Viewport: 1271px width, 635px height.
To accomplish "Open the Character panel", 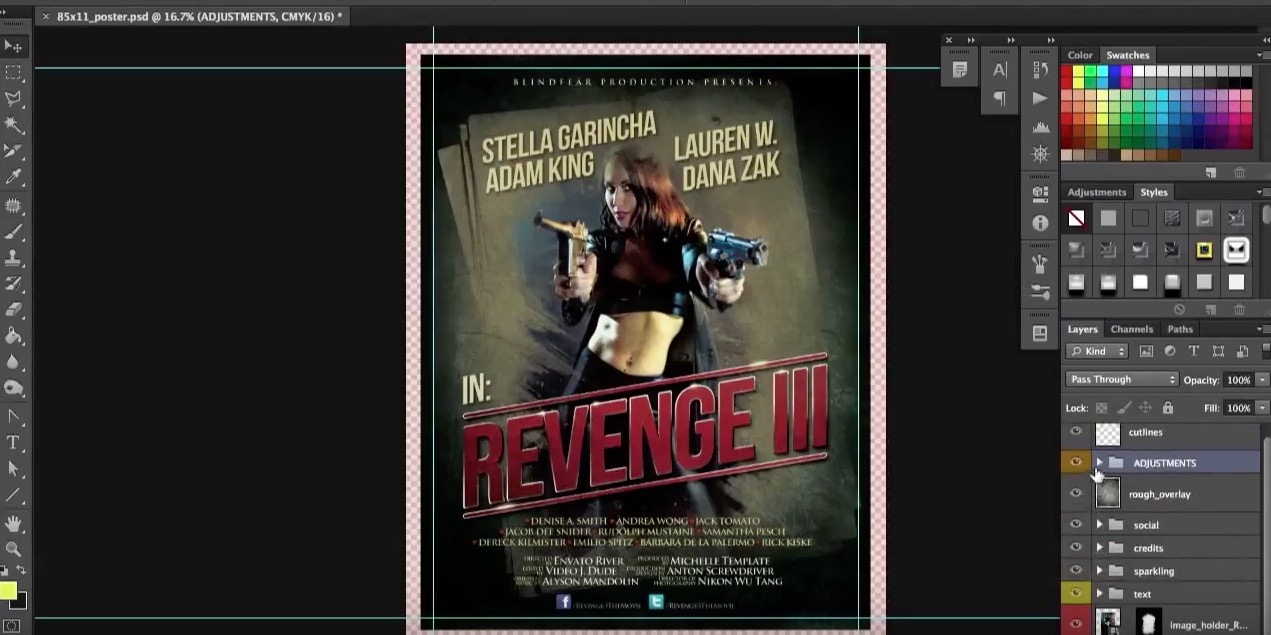I will (x=1001, y=68).
